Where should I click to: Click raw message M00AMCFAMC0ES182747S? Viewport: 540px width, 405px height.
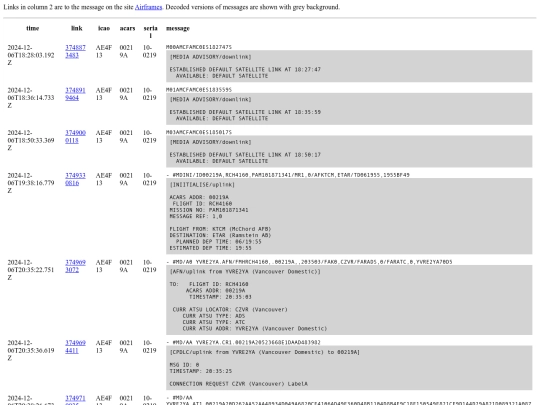click(199, 47)
